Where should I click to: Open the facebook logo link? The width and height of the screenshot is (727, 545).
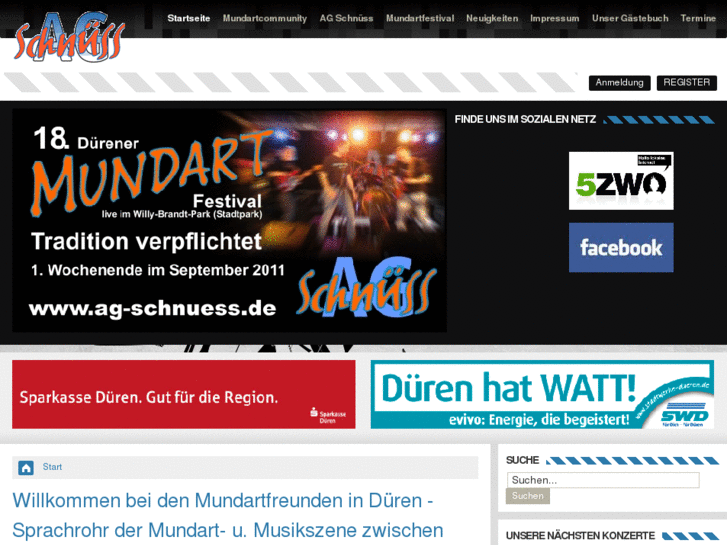(x=621, y=247)
